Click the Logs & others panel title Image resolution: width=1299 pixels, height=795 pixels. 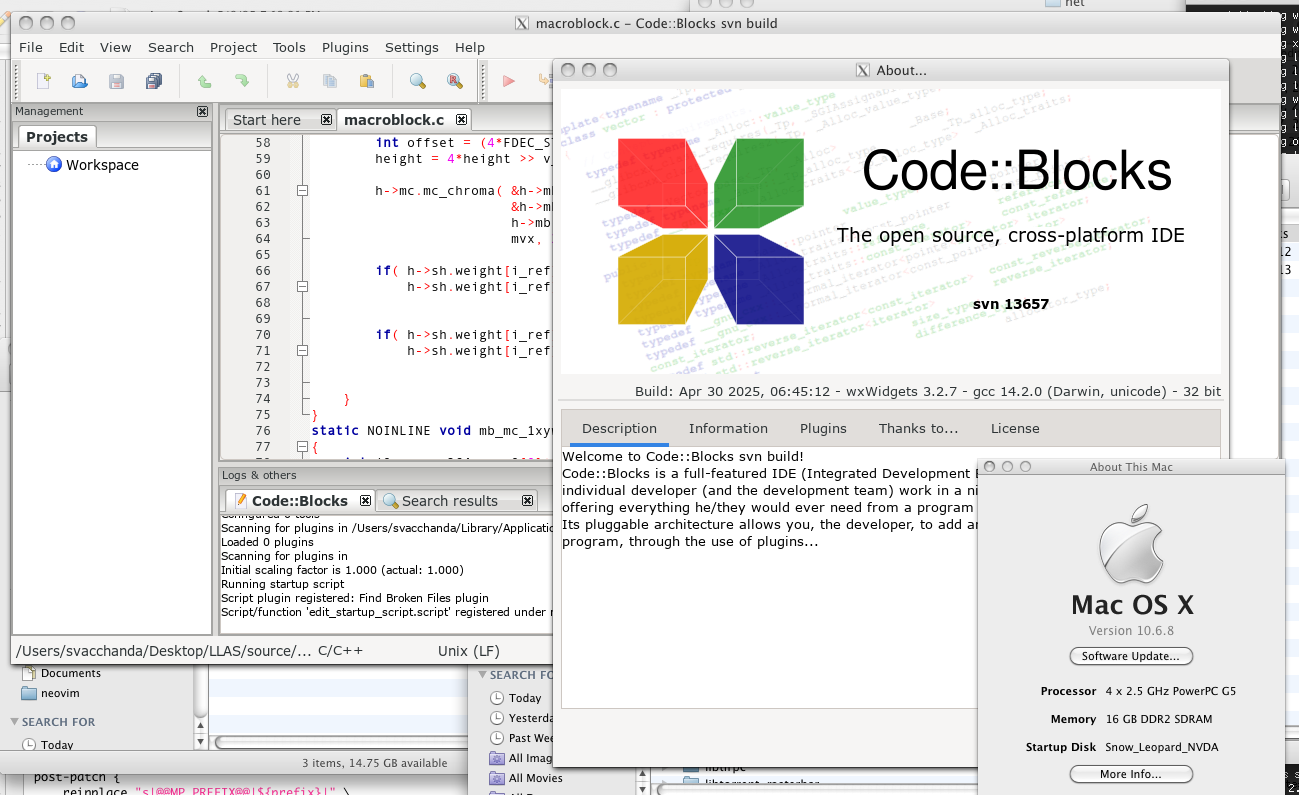[x=259, y=475]
